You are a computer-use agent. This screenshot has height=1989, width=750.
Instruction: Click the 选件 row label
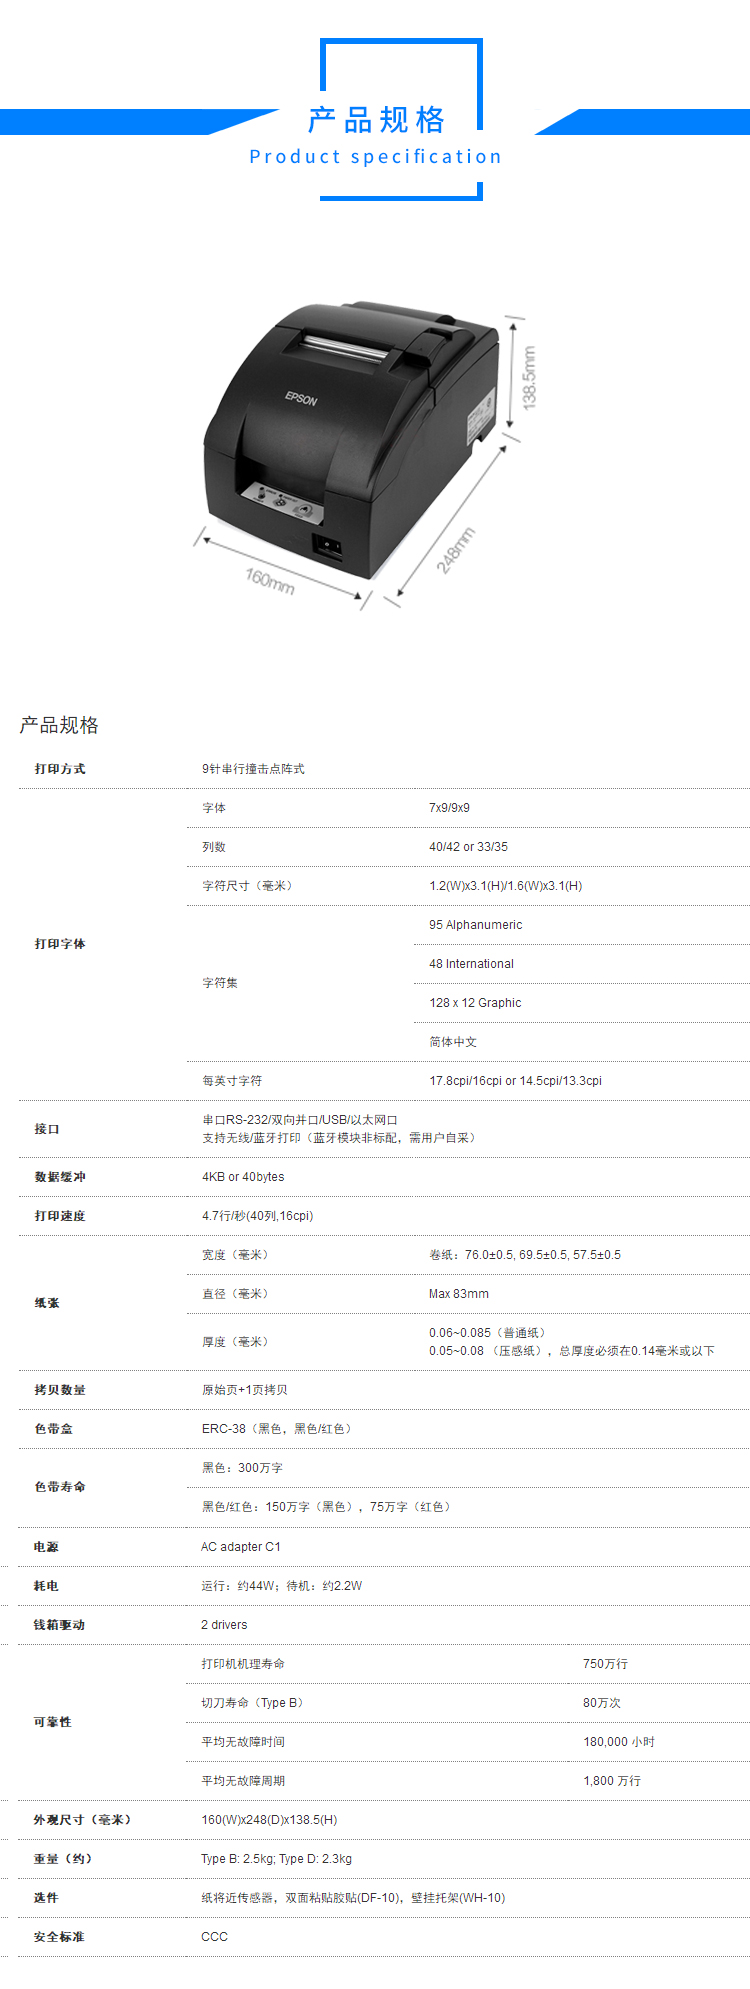pyautogui.click(x=46, y=1898)
